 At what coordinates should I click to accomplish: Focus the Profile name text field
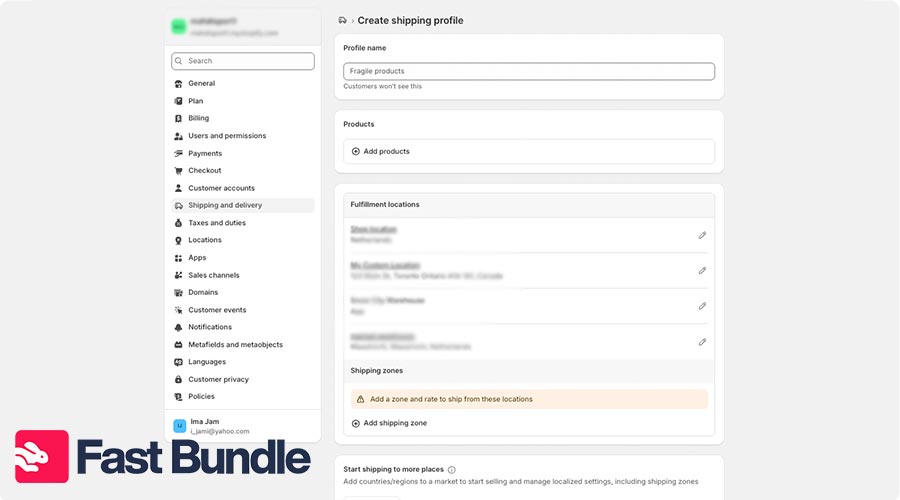tap(529, 71)
